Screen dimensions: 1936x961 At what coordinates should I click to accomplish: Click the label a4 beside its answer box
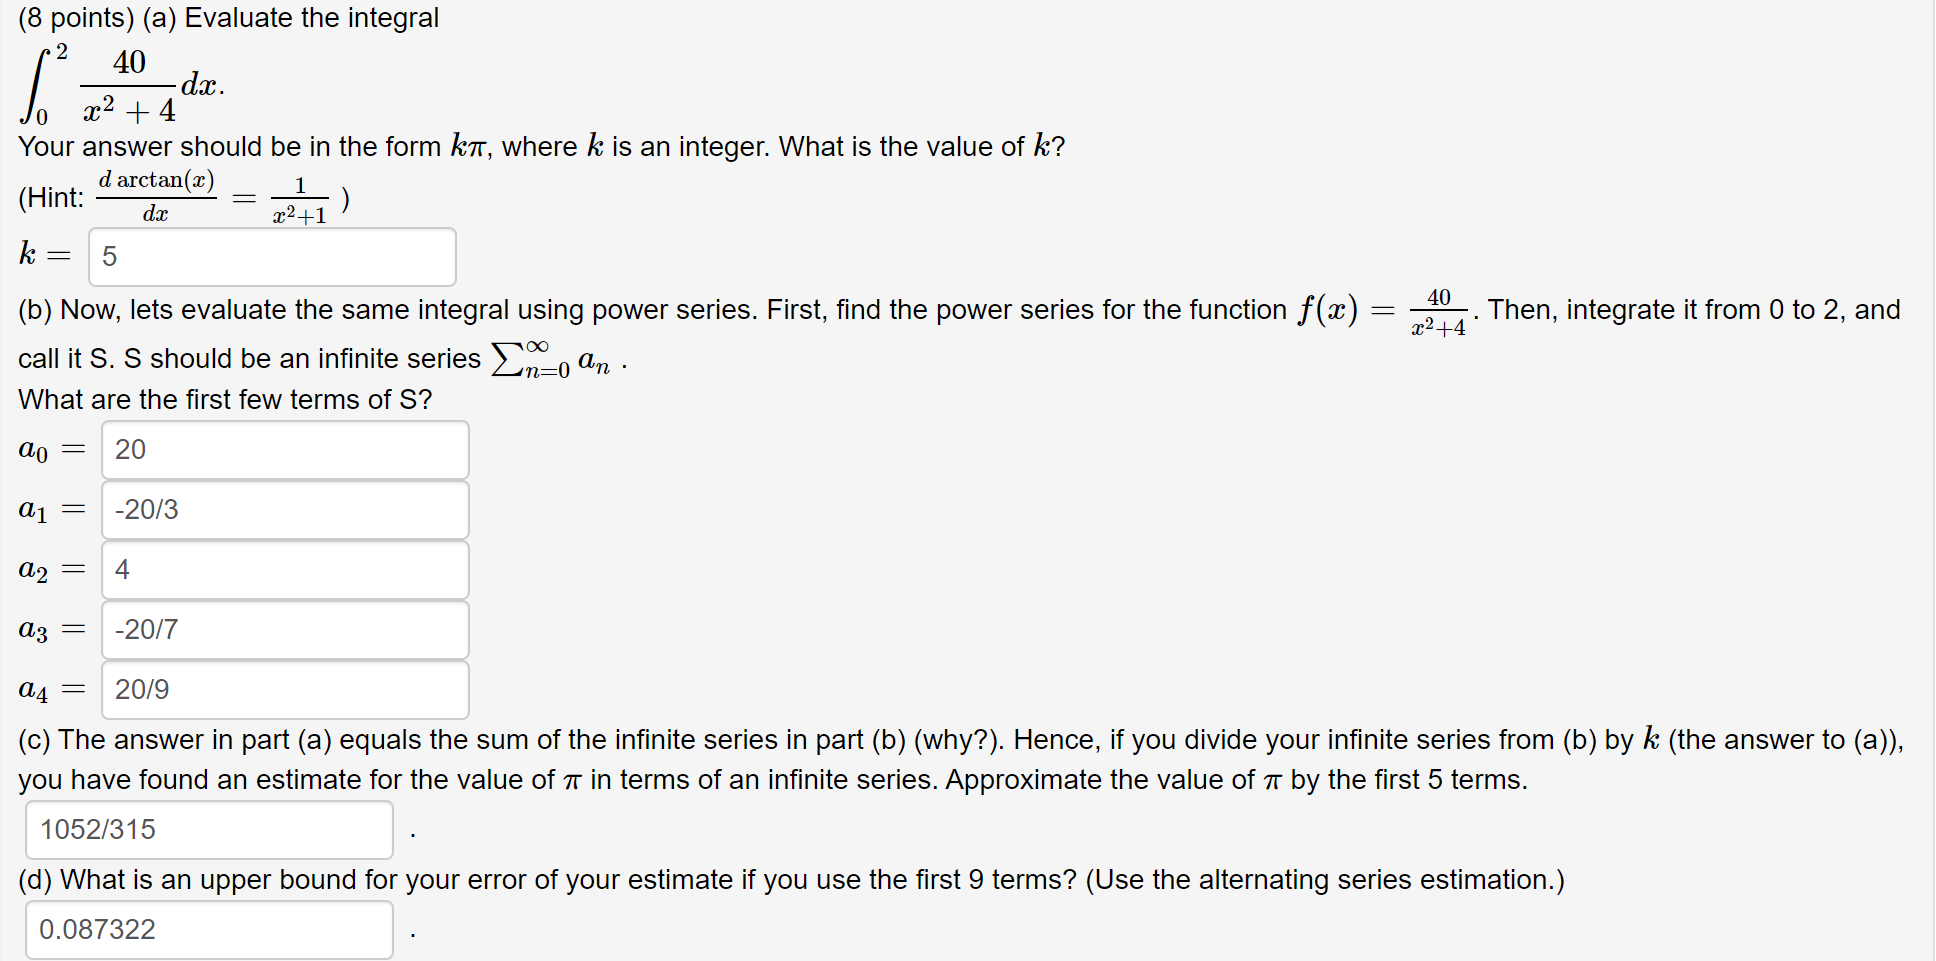(32, 690)
